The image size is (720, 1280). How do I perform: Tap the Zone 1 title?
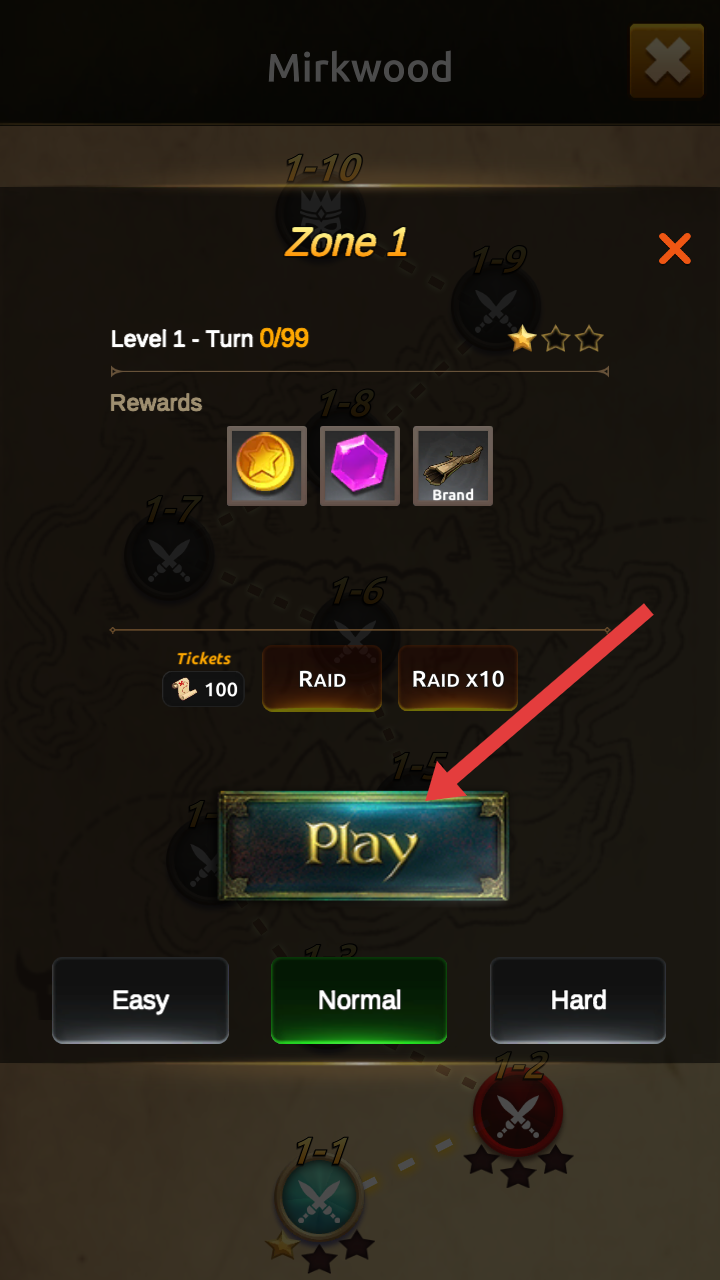[x=347, y=242]
